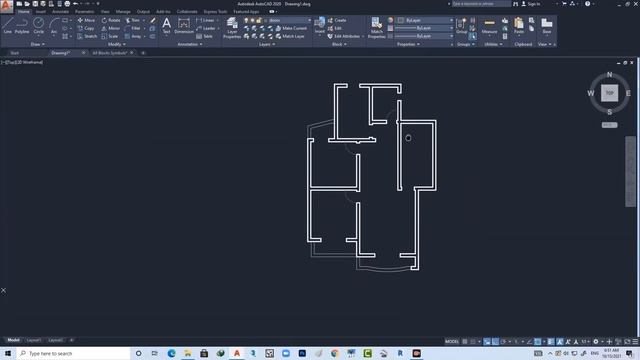Choose the Move command
The height and width of the screenshot is (360, 640).
[x=86, y=20]
